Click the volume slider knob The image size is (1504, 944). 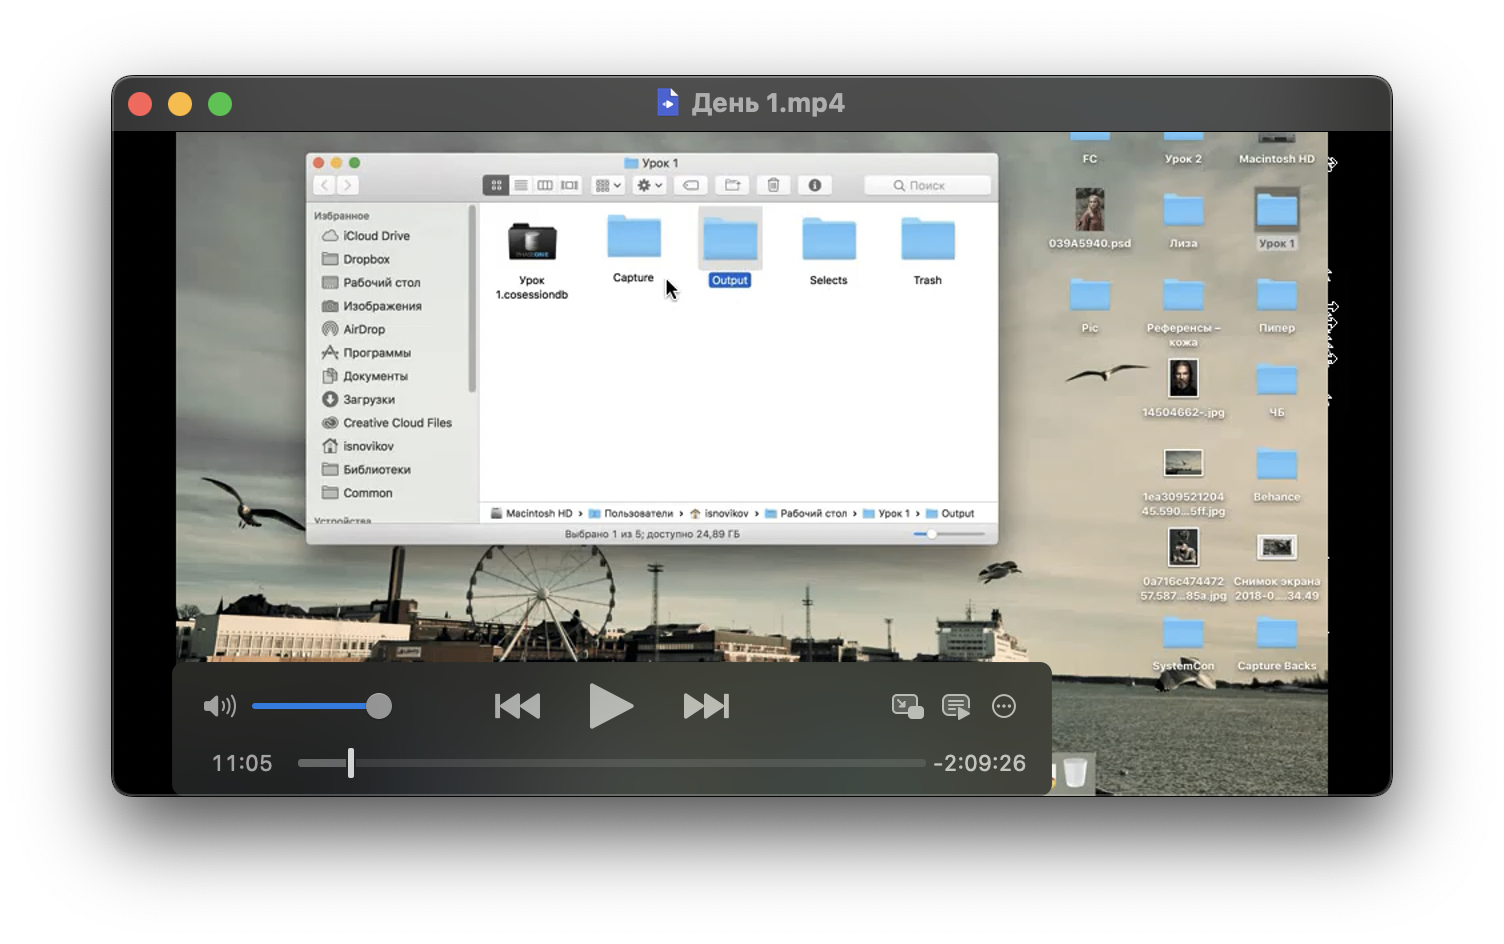coord(379,706)
